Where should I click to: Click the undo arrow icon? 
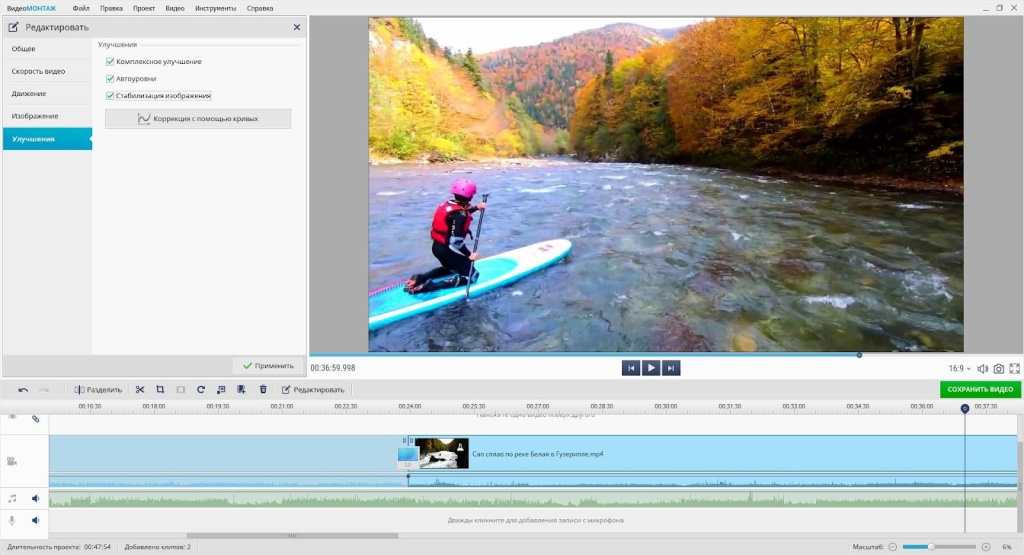point(23,389)
